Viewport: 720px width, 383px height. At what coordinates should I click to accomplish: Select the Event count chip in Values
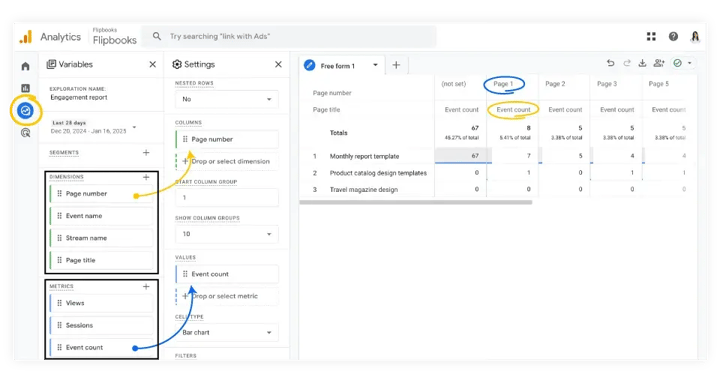[x=227, y=274]
